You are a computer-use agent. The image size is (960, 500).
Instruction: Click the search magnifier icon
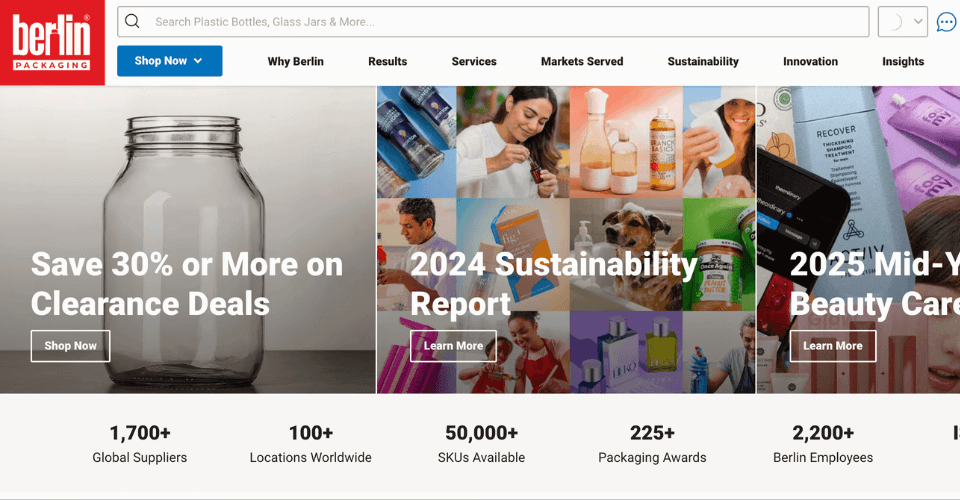point(133,22)
